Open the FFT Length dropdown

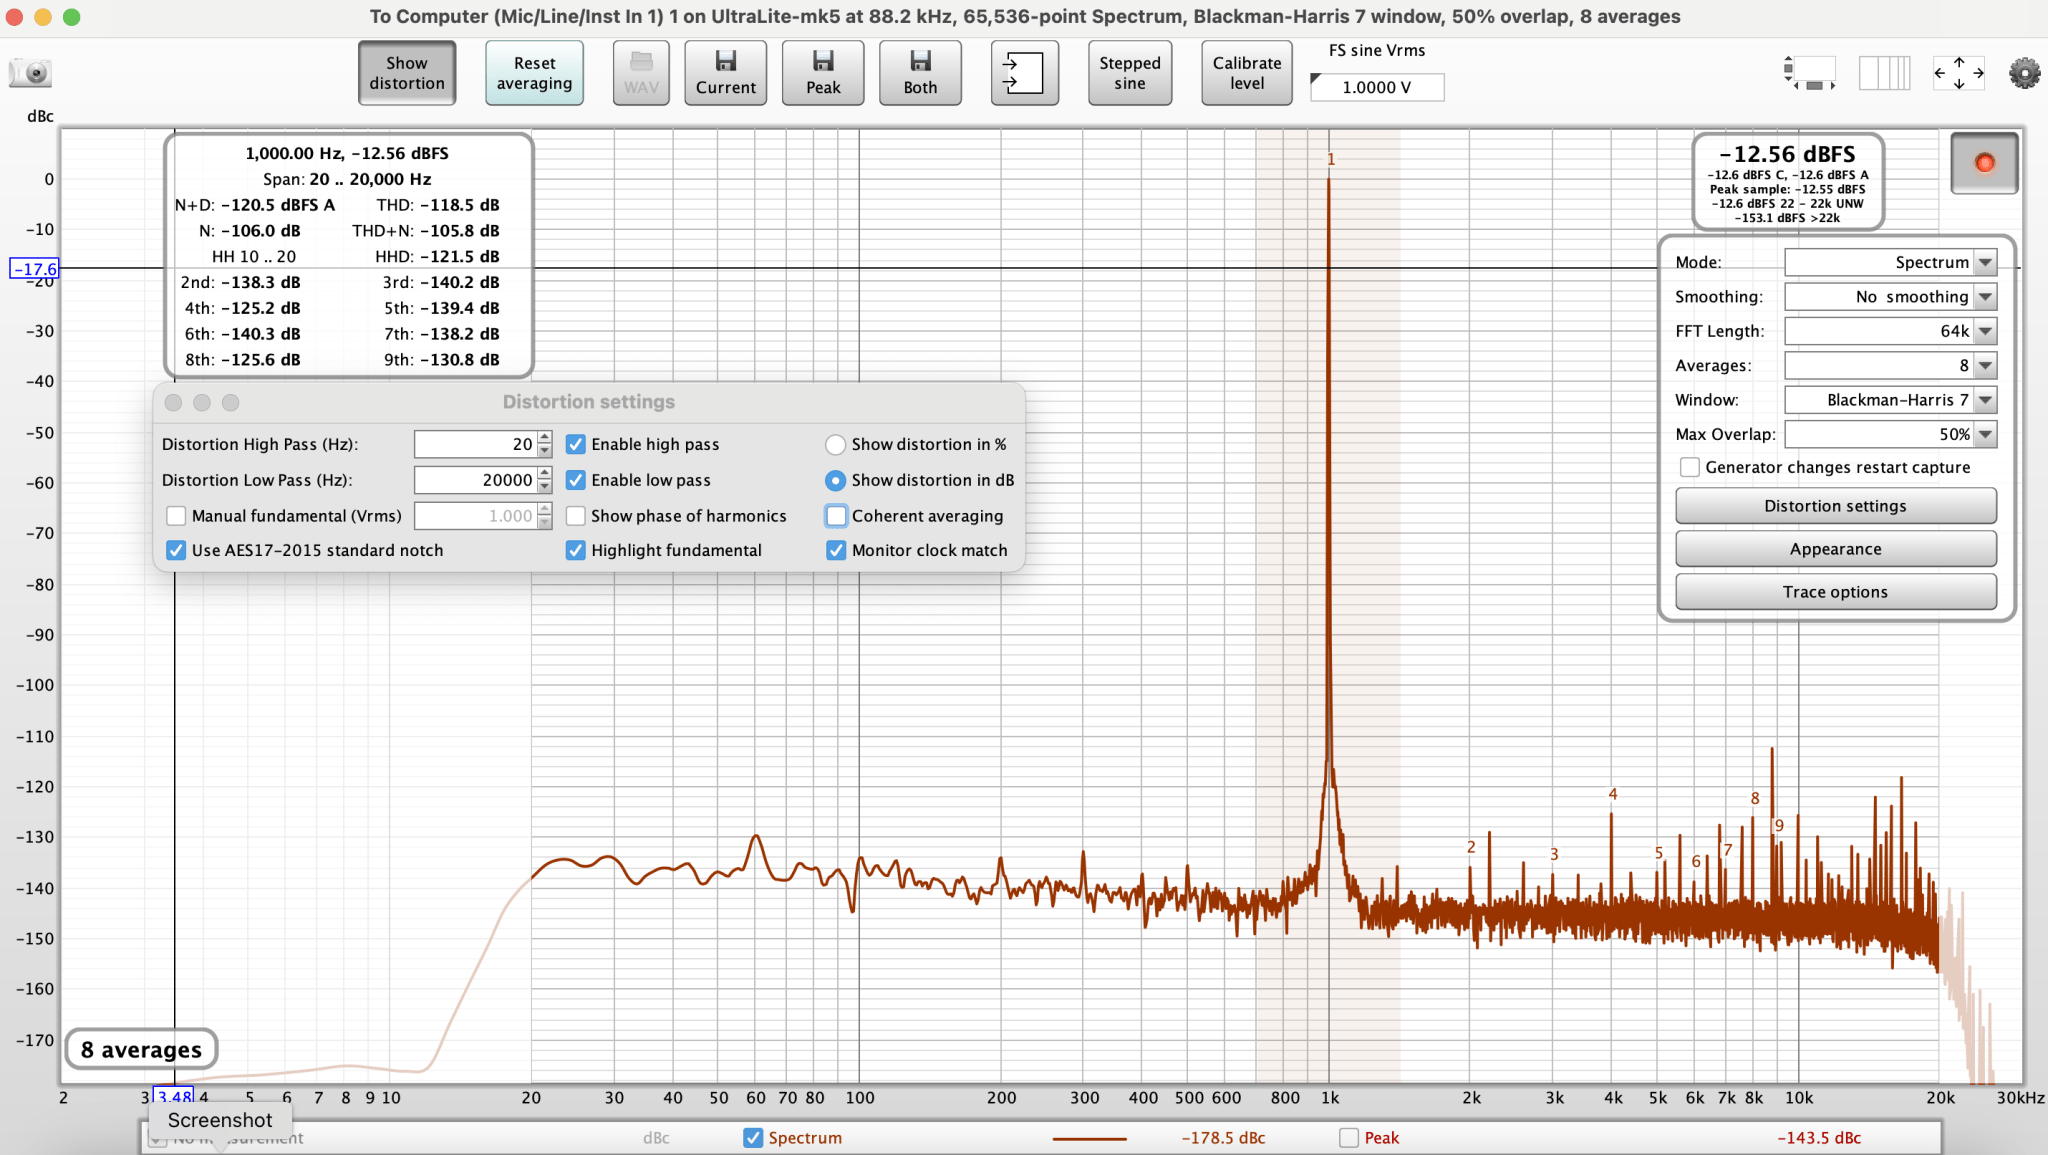[1890, 331]
